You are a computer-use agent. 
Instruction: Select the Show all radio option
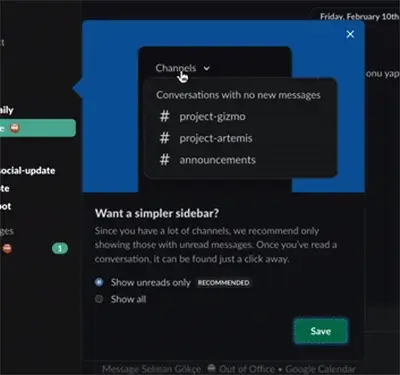[99, 299]
